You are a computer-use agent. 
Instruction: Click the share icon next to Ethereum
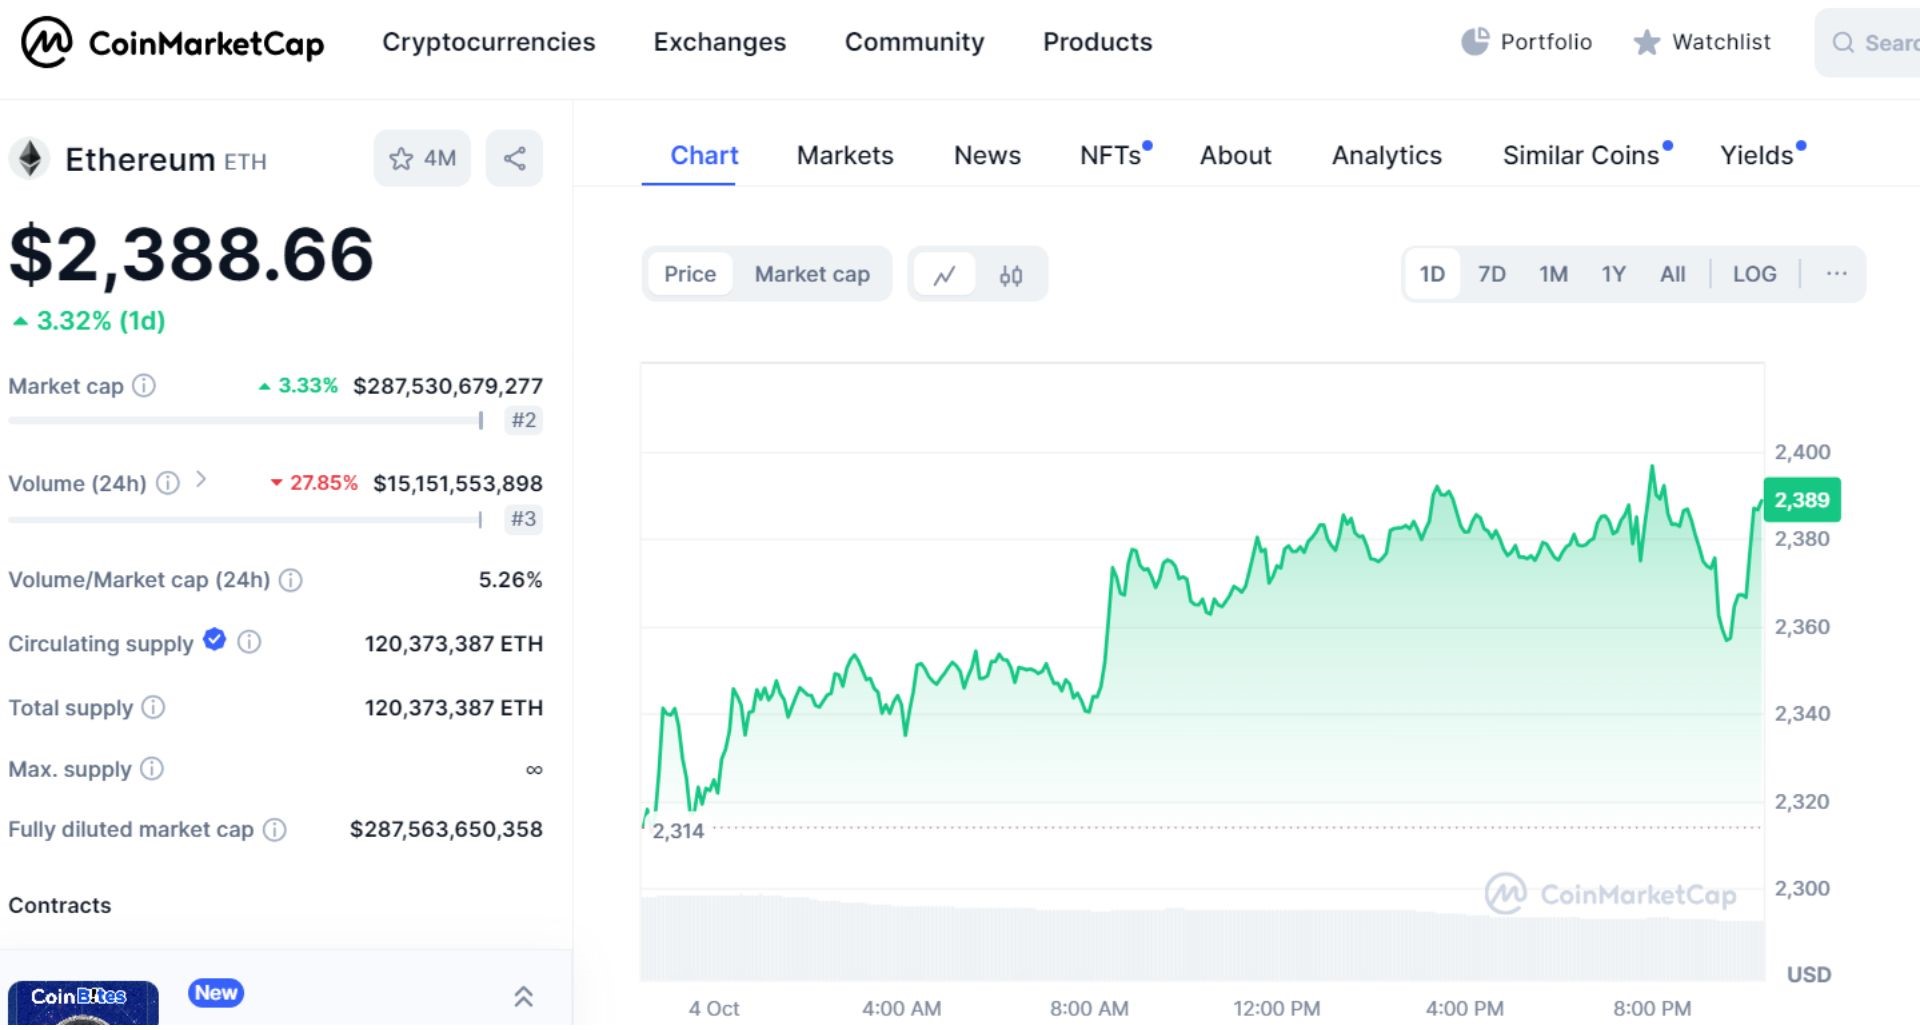click(514, 158)
